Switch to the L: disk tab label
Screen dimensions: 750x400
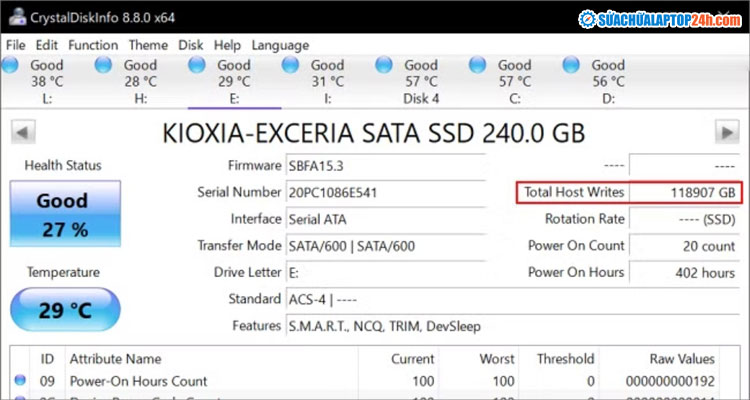(46, 99)
